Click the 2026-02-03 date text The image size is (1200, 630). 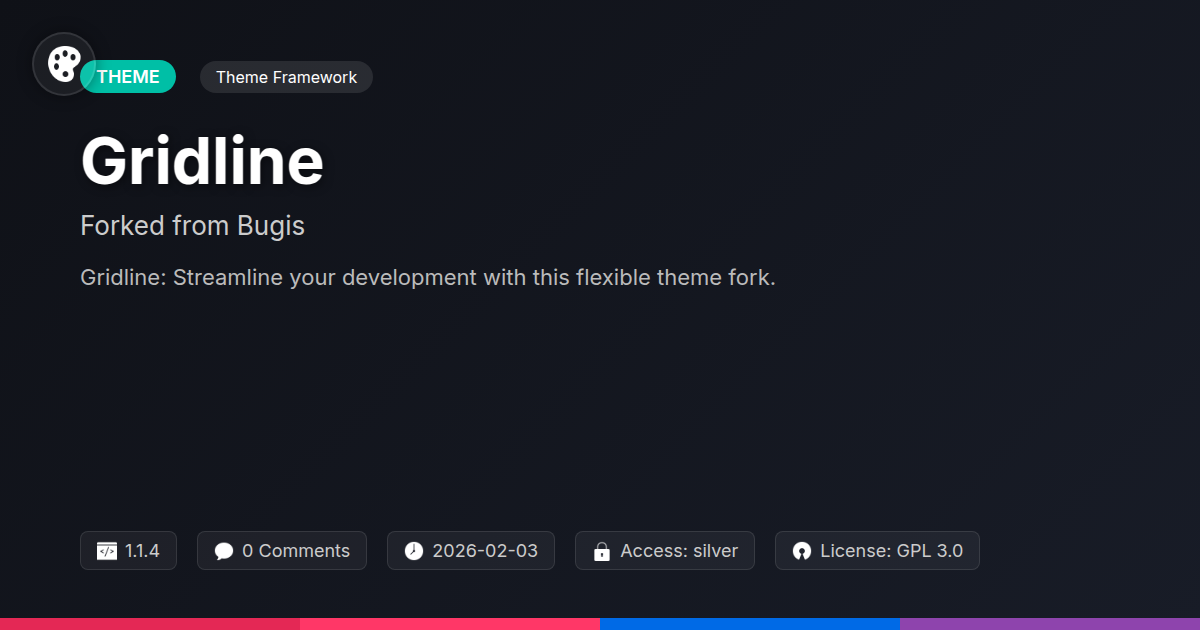click(x=485, y=551)
